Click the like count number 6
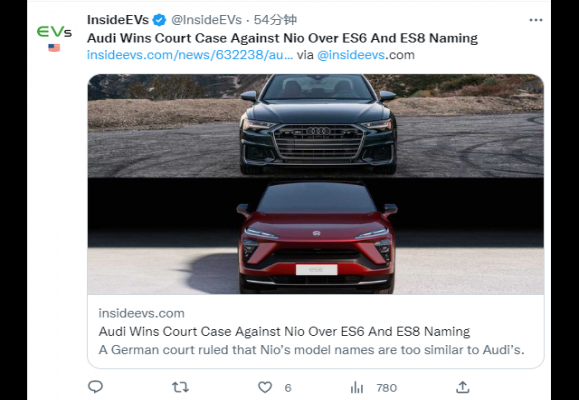This screenshot has width=579, height=400. (288, 388)
